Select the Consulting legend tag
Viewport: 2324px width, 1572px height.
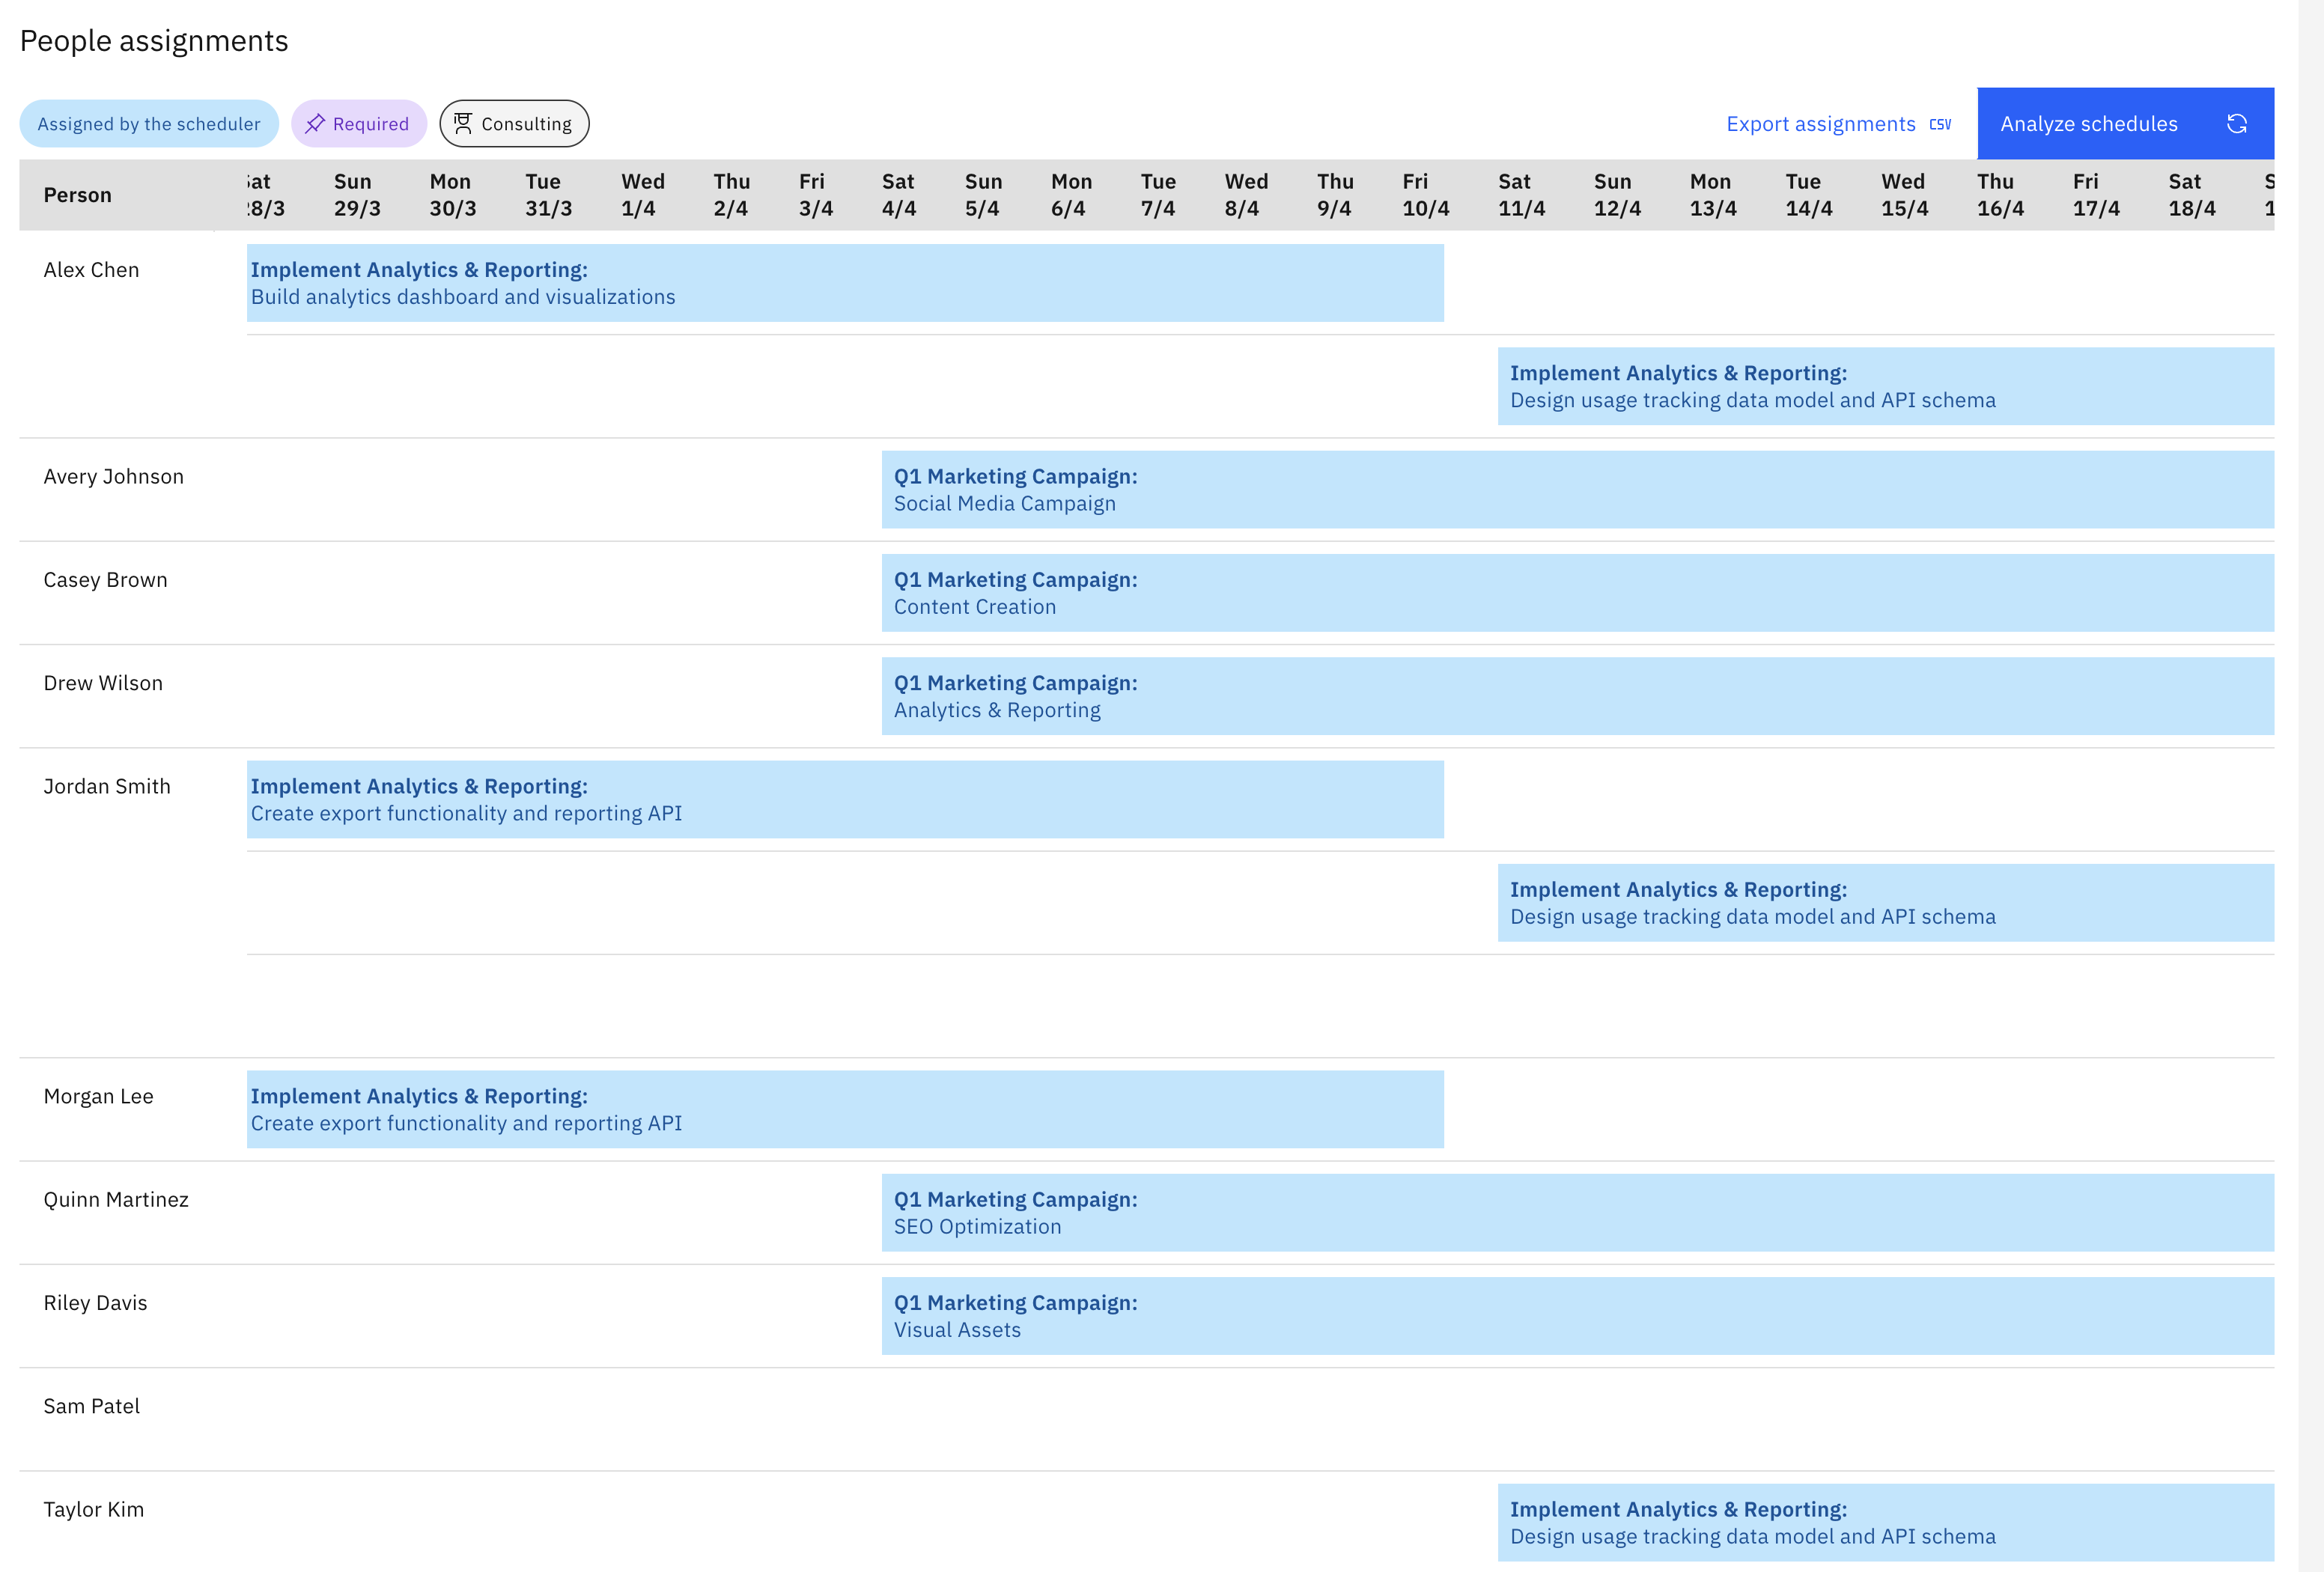coord(514,123)
